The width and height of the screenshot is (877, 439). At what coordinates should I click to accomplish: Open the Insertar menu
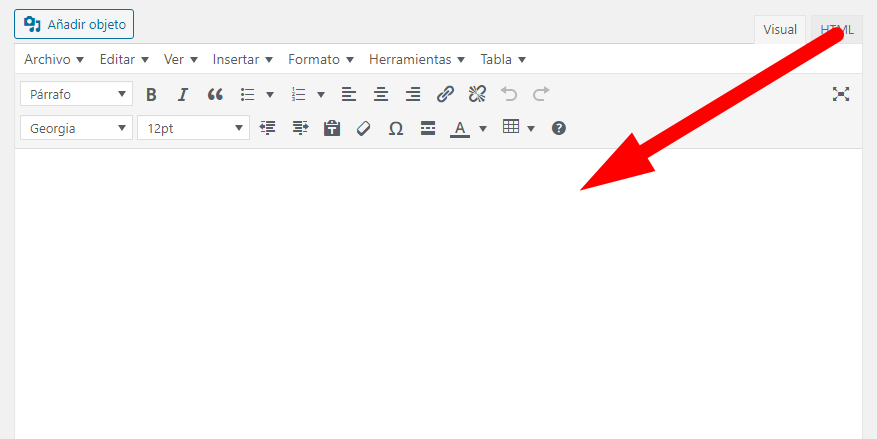click(x=242, y=59)
